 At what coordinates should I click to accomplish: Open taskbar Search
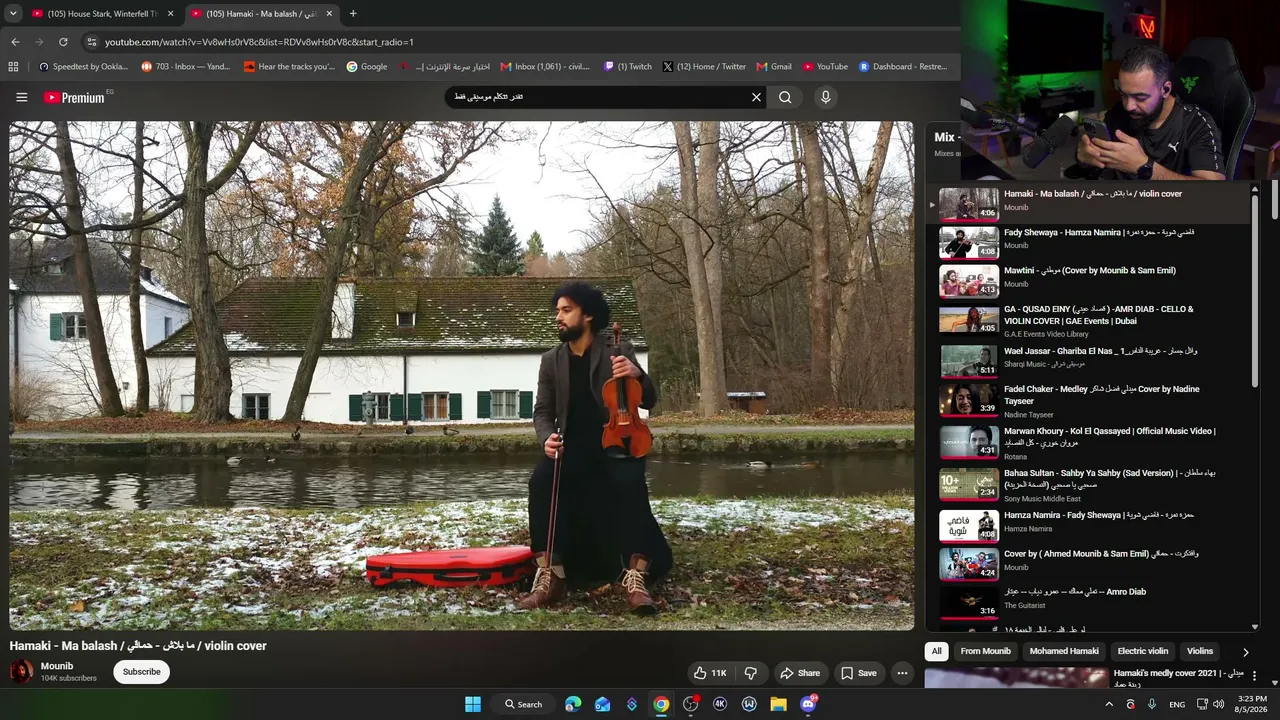(x=523, y=704)
